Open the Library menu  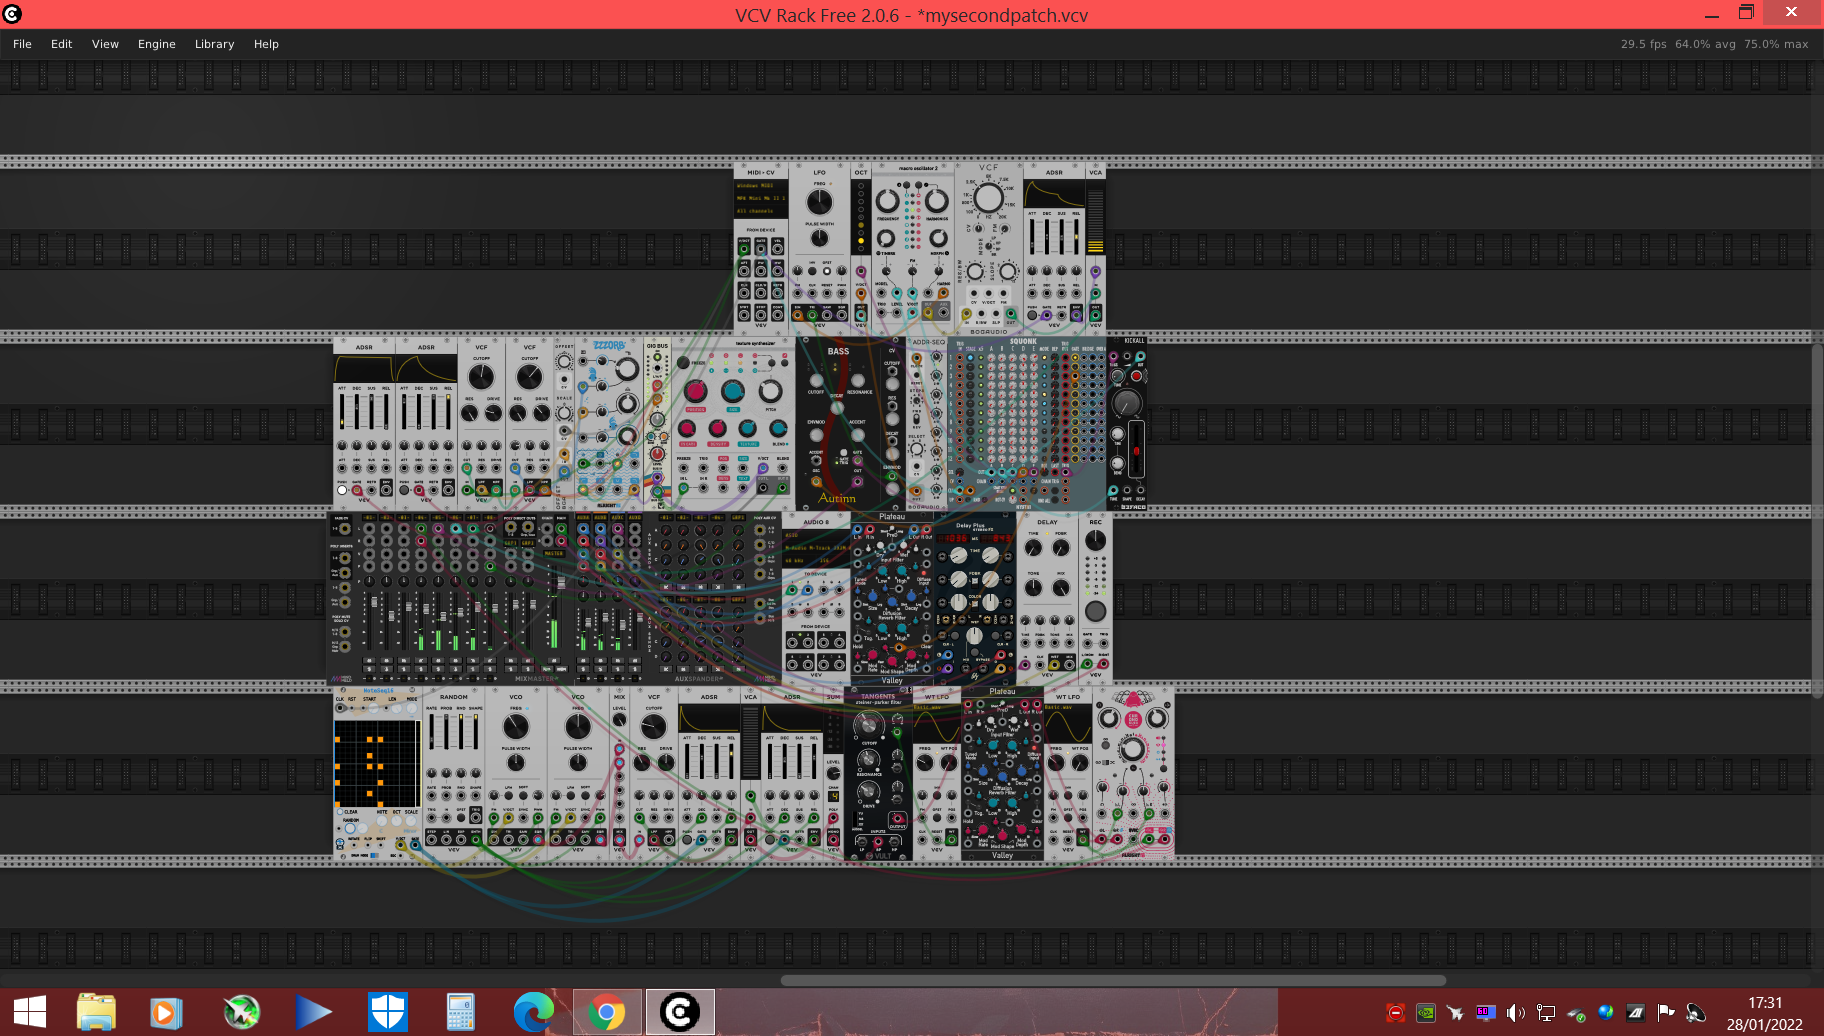214,44
